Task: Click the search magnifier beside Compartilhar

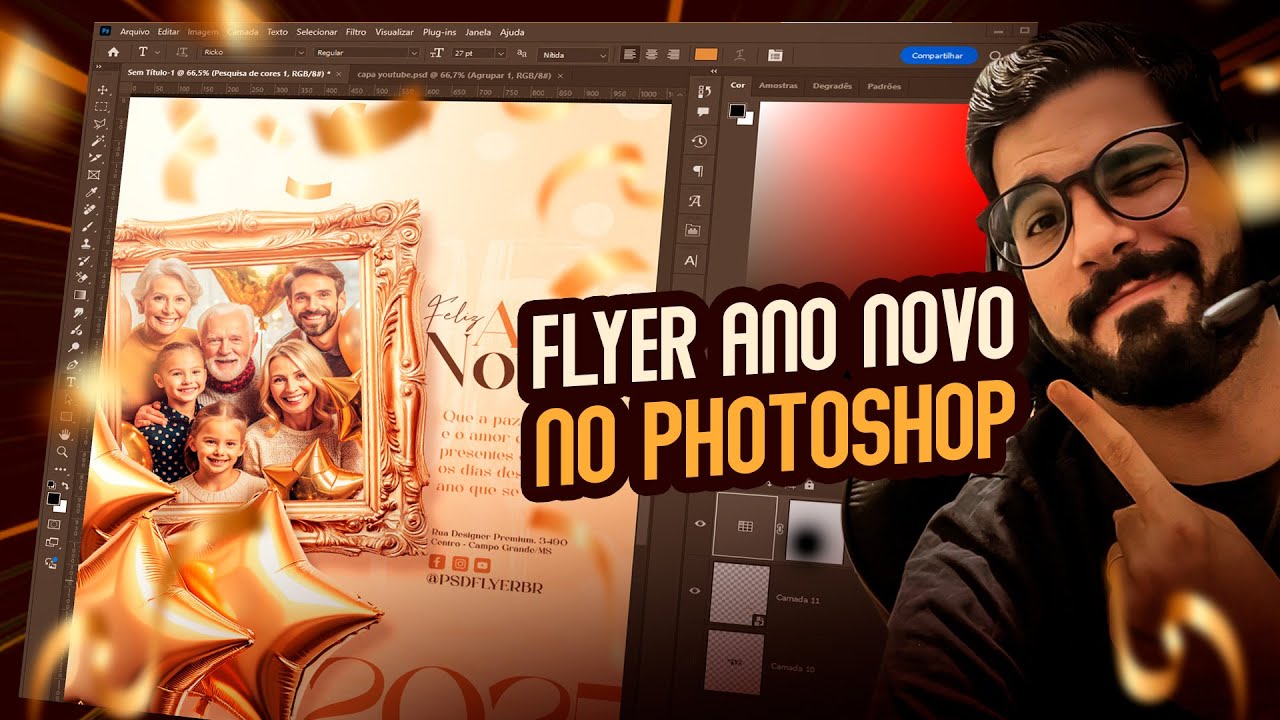Action: point(995,57)
